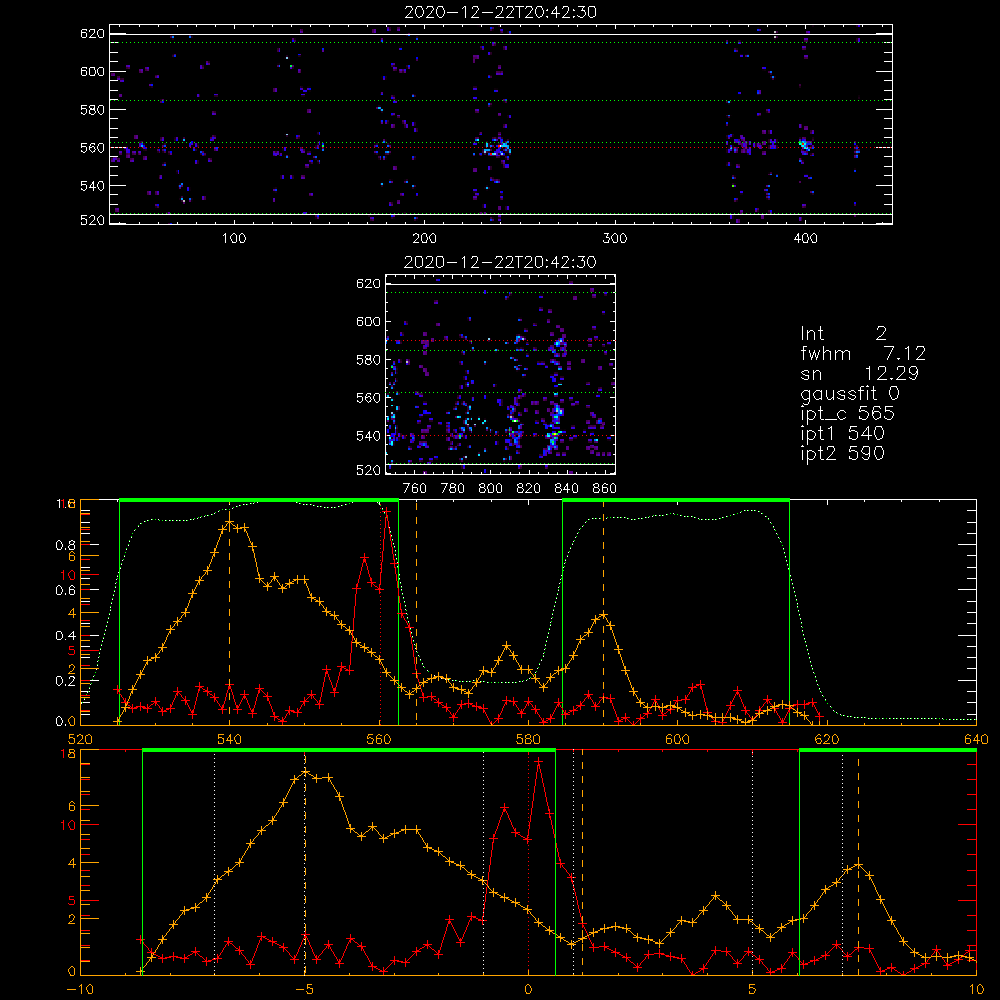Click the timestamp title above the top spectrogram
This screenshot has height=1000, width=1000.
coord(500,12)
